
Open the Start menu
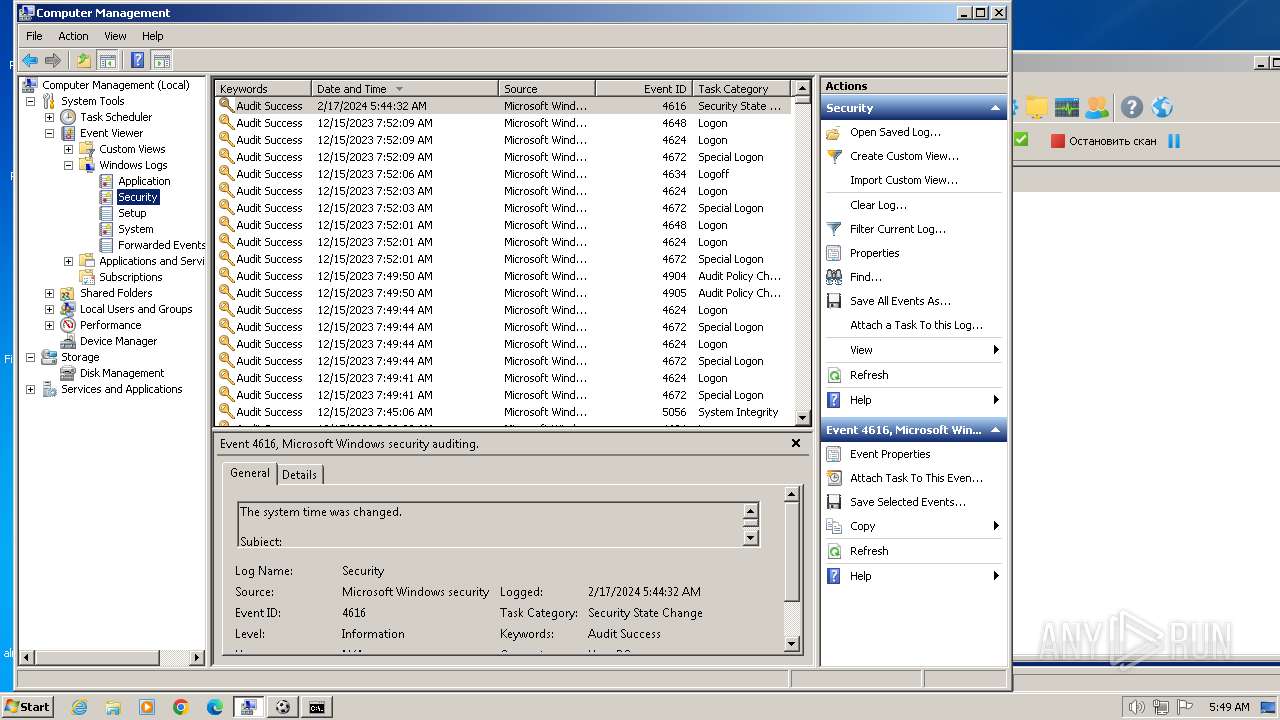[x=27, y=707]
